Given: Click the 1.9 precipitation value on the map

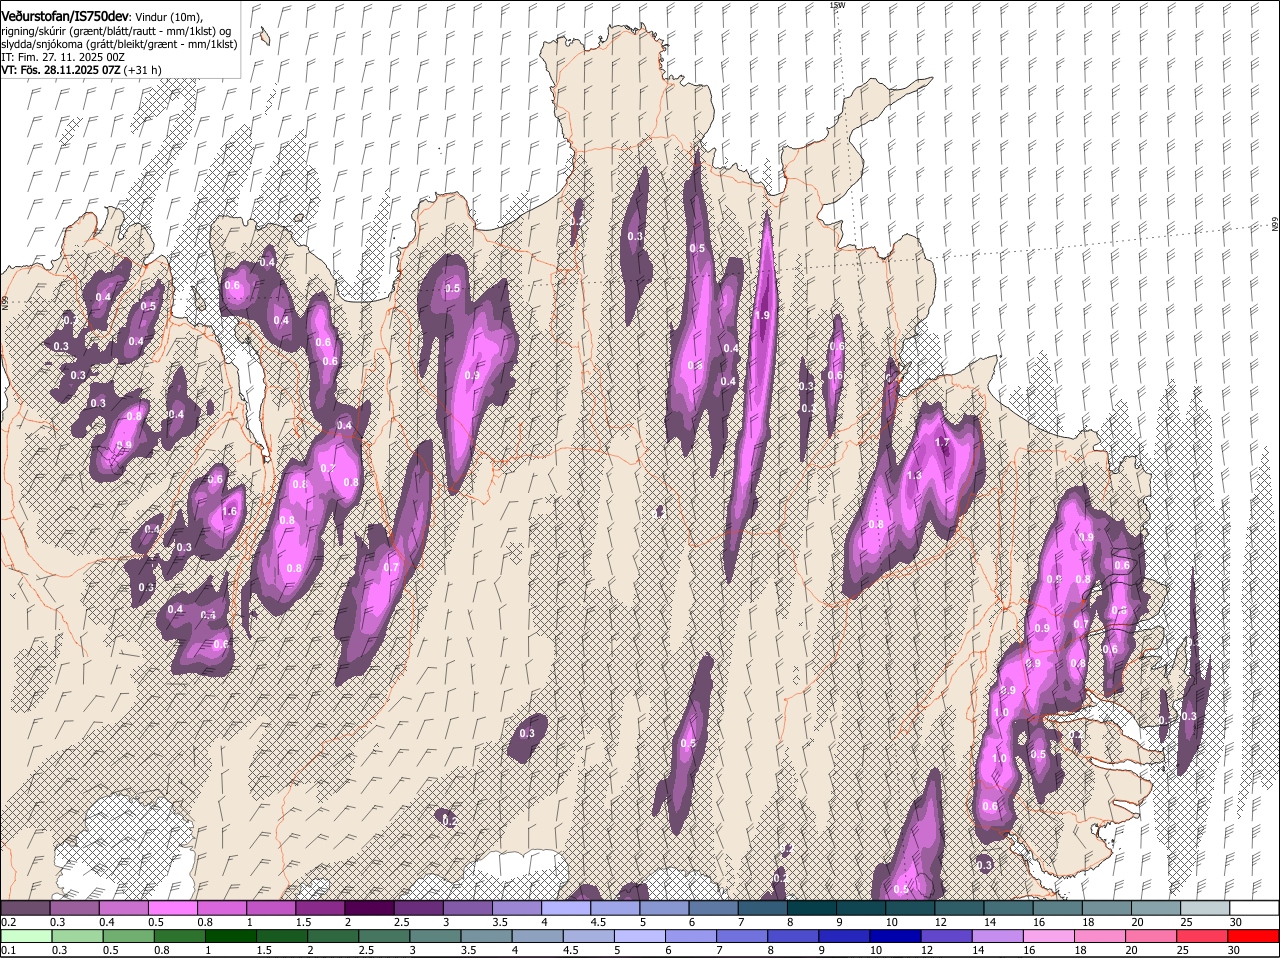Looking at the screenshot, I should pyautogui.click(x=763, y=315).
